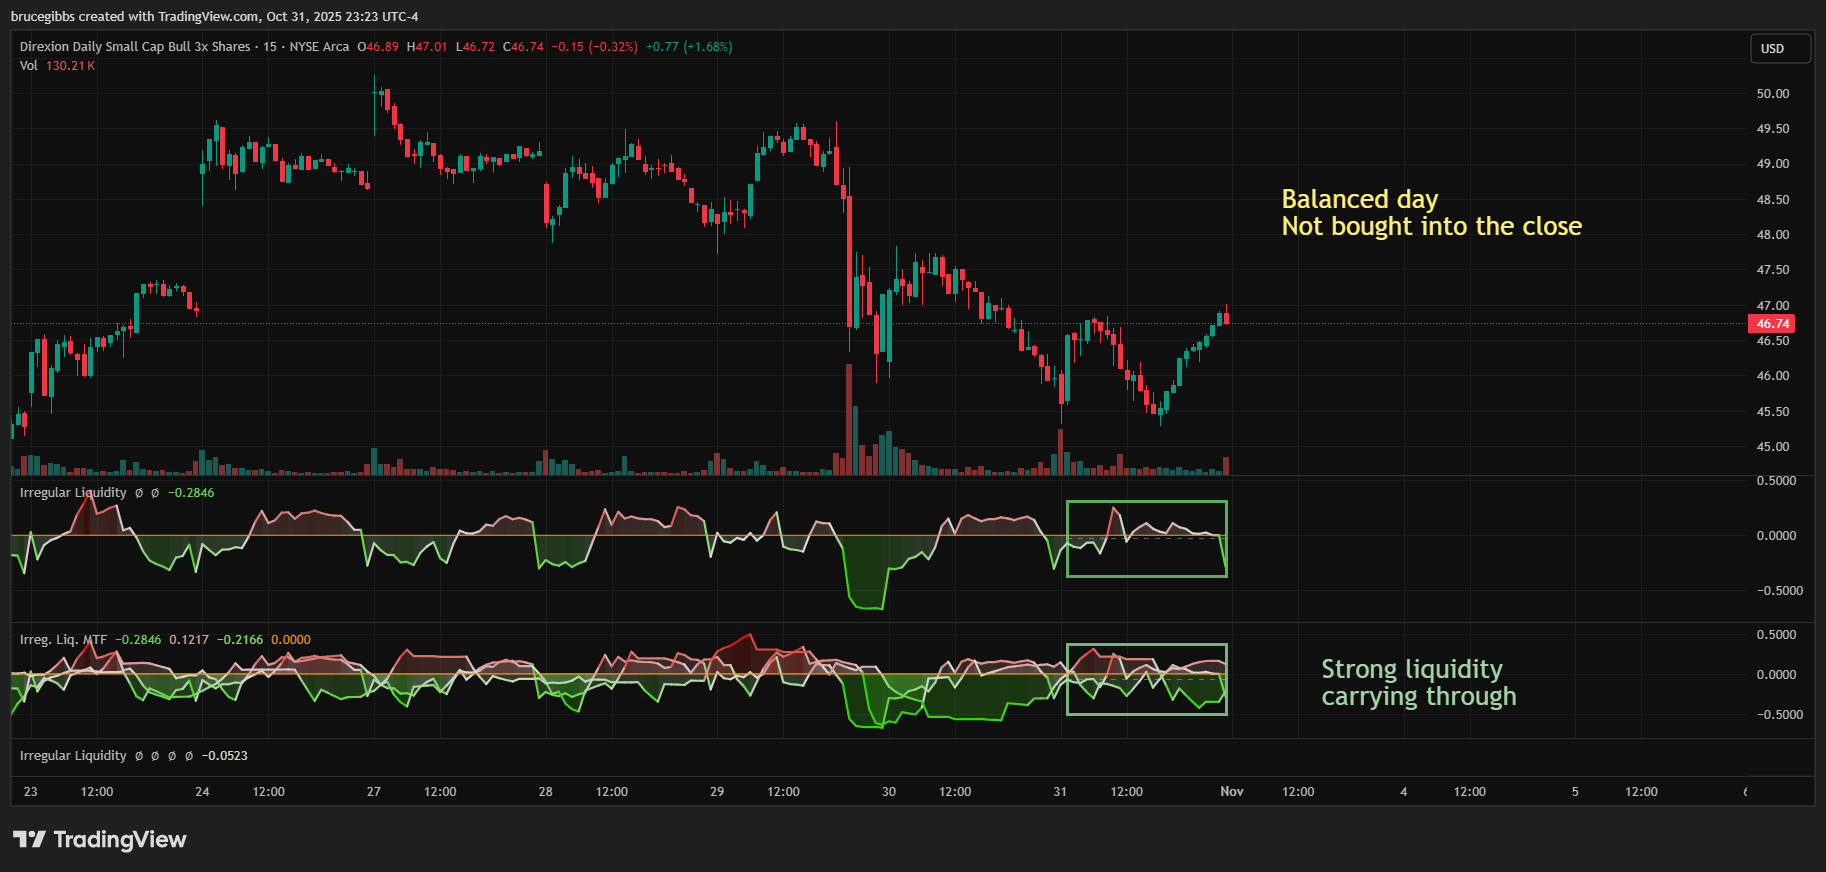Select Irregular Liquidity legend showing -0.2846
Screen dimensions: 1826x872
click(x=73, y=493)
